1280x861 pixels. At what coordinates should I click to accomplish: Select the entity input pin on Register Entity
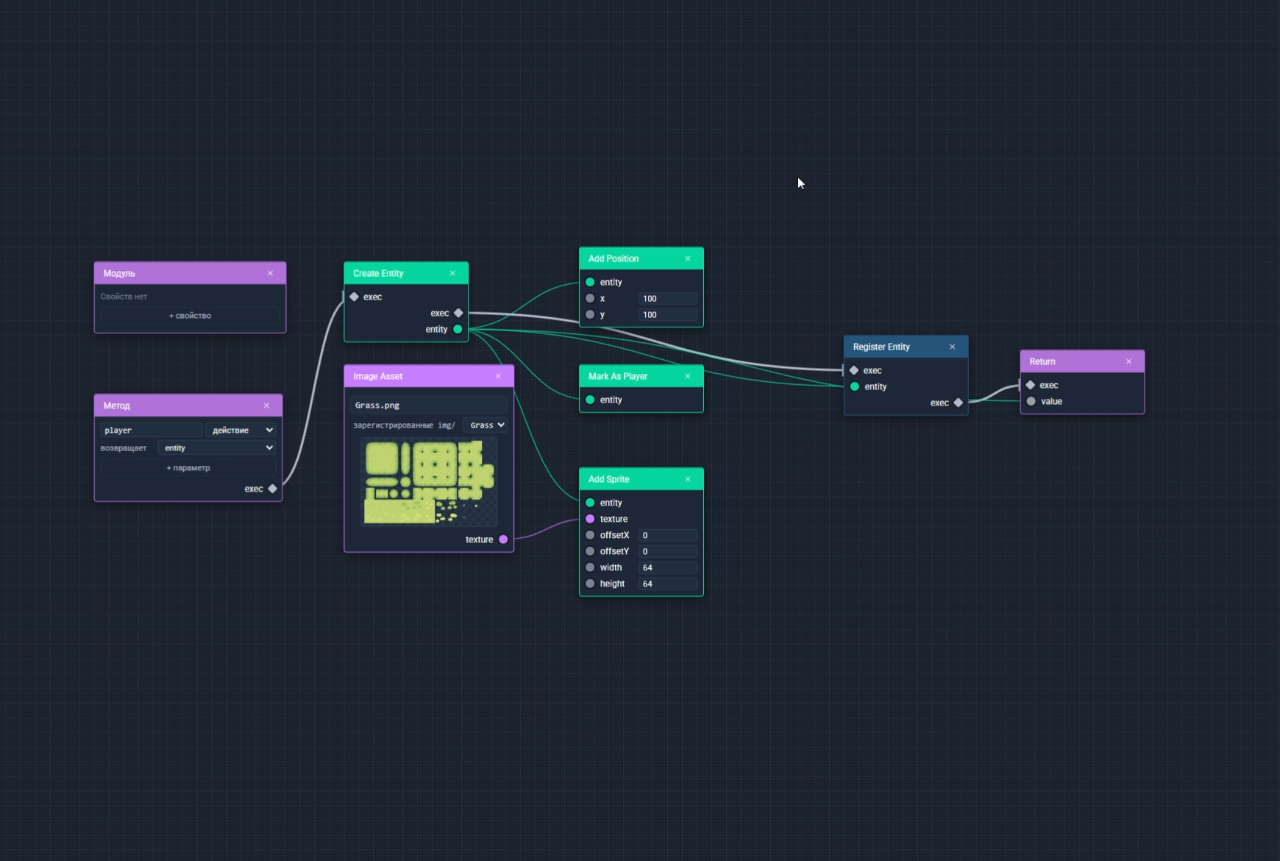(854, 386)
